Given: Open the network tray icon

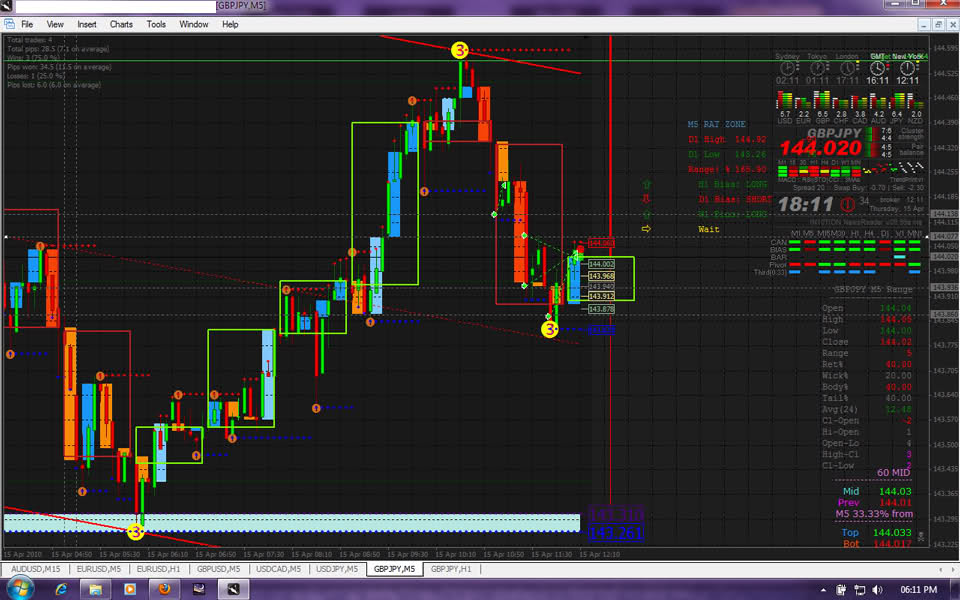Looking at the screenshot, I should [860, 590].
